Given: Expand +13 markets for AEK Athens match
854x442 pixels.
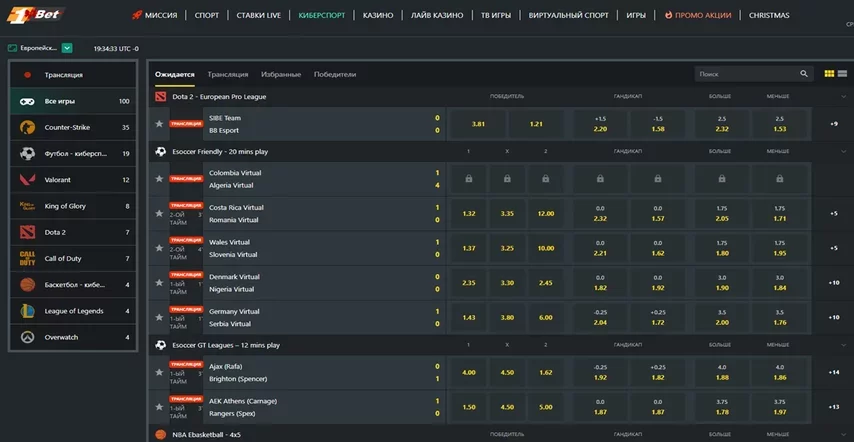Looking at the screenshot, I should tap(834, 407).
